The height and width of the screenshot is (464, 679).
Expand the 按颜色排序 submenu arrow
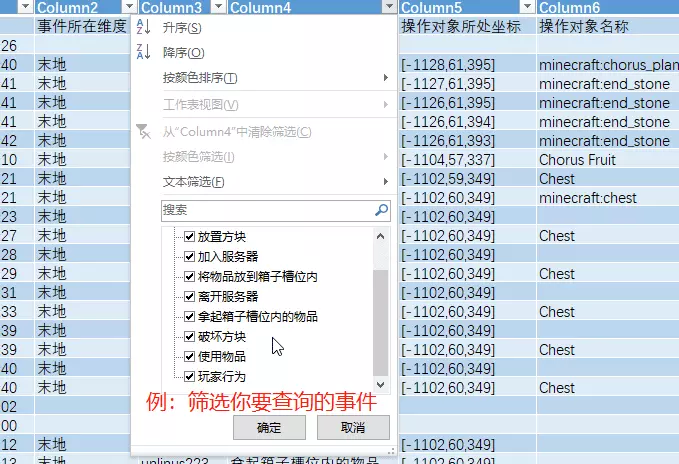click(x=385, y=77)
